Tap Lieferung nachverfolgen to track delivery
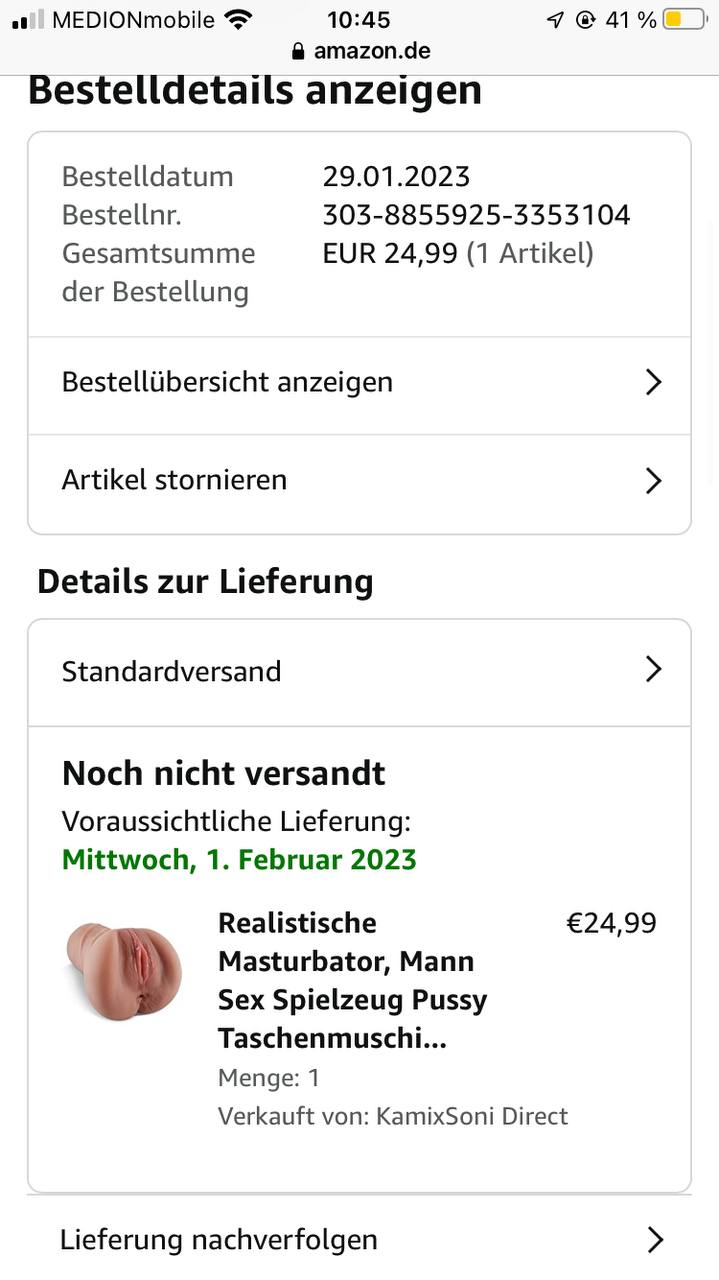The height and width of the screenshot is (1280, 719). (x=219, y=1240)
